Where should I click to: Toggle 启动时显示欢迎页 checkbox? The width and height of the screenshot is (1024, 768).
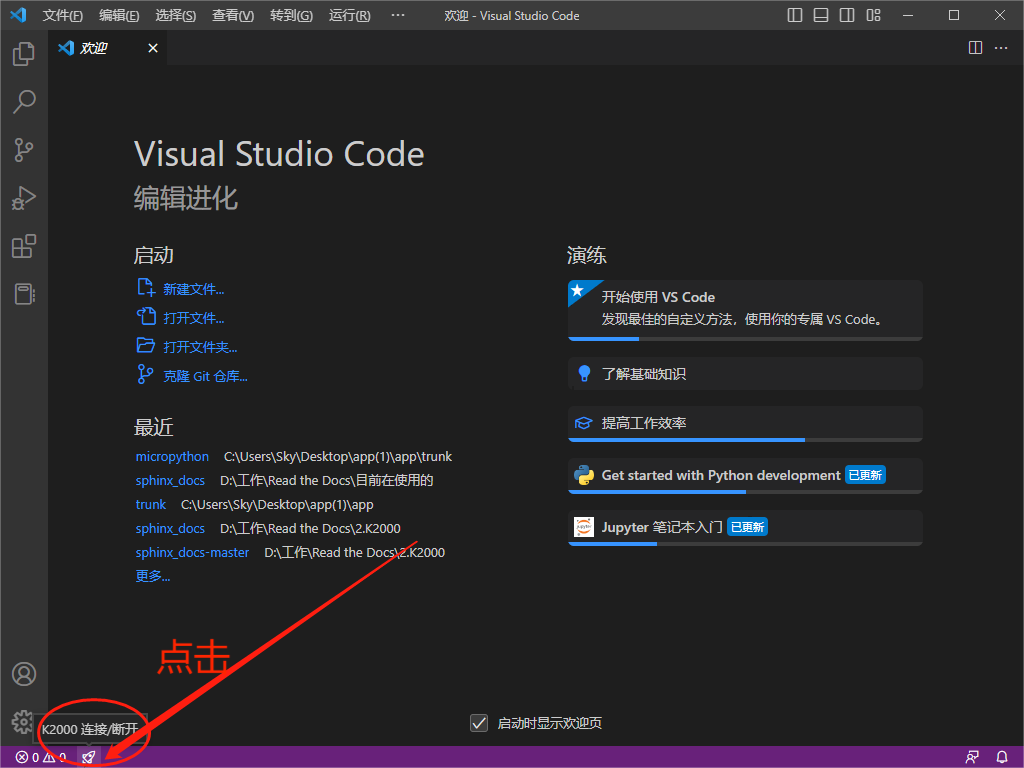pyautogui.click(x=479, y=723)
